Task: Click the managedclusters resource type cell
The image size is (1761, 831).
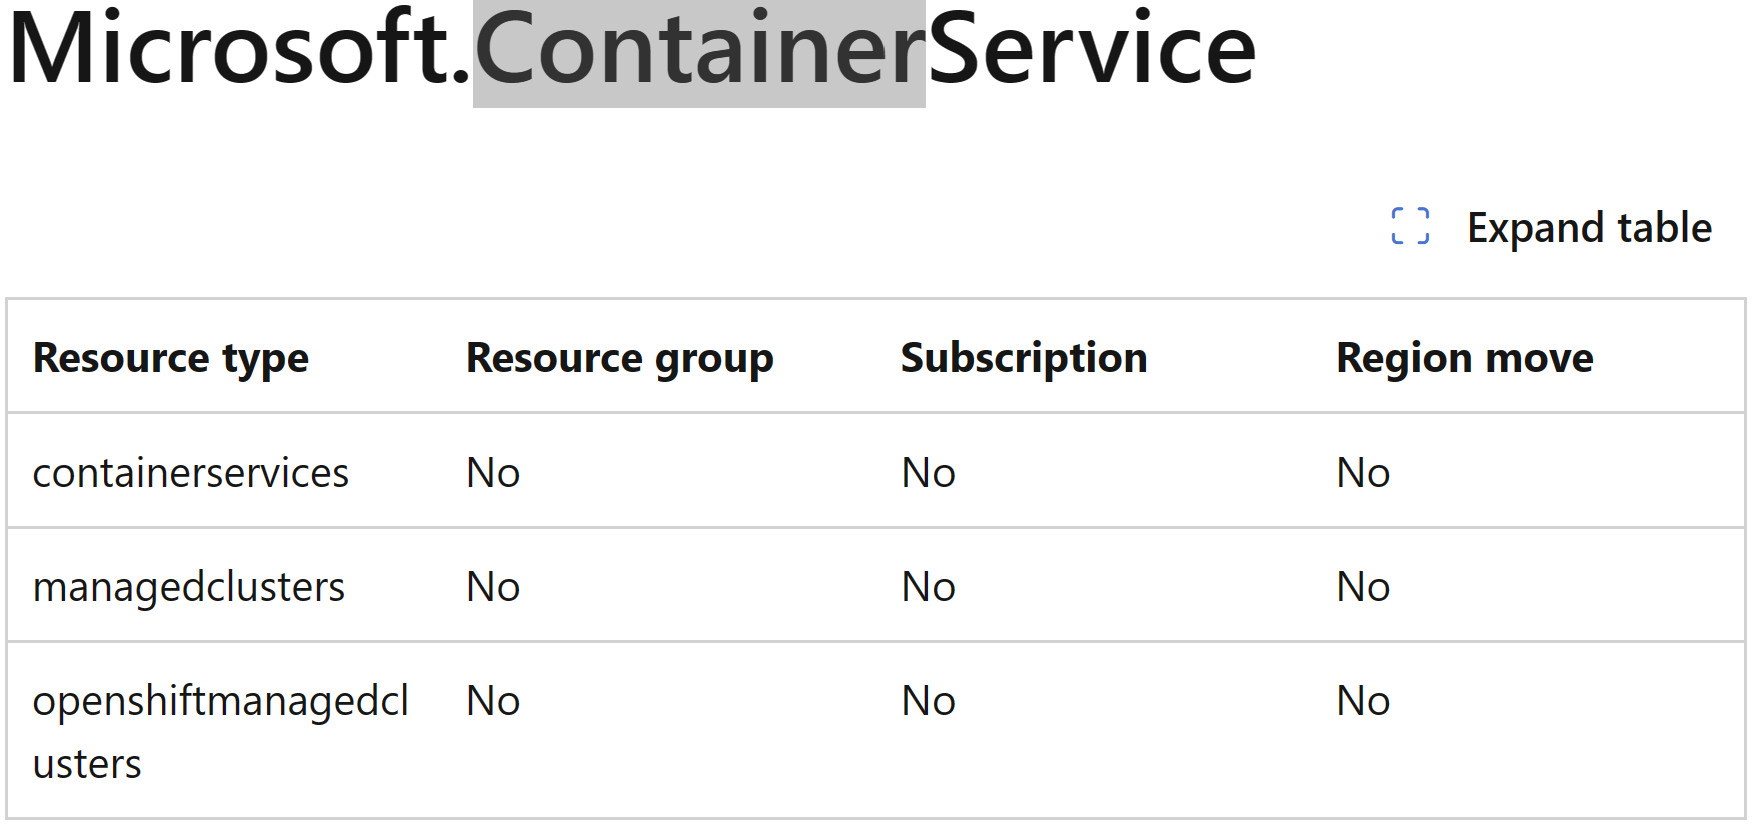Action: pos(189,587)
